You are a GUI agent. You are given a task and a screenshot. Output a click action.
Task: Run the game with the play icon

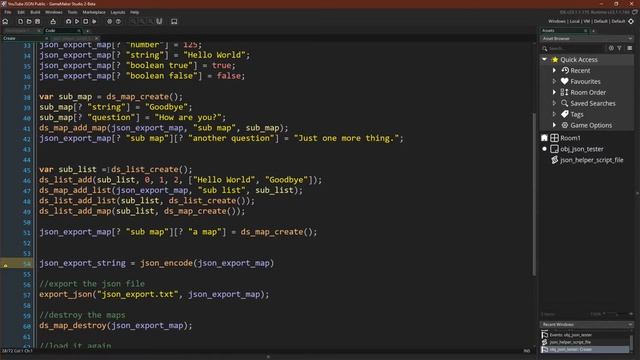(x=77, y=21)
